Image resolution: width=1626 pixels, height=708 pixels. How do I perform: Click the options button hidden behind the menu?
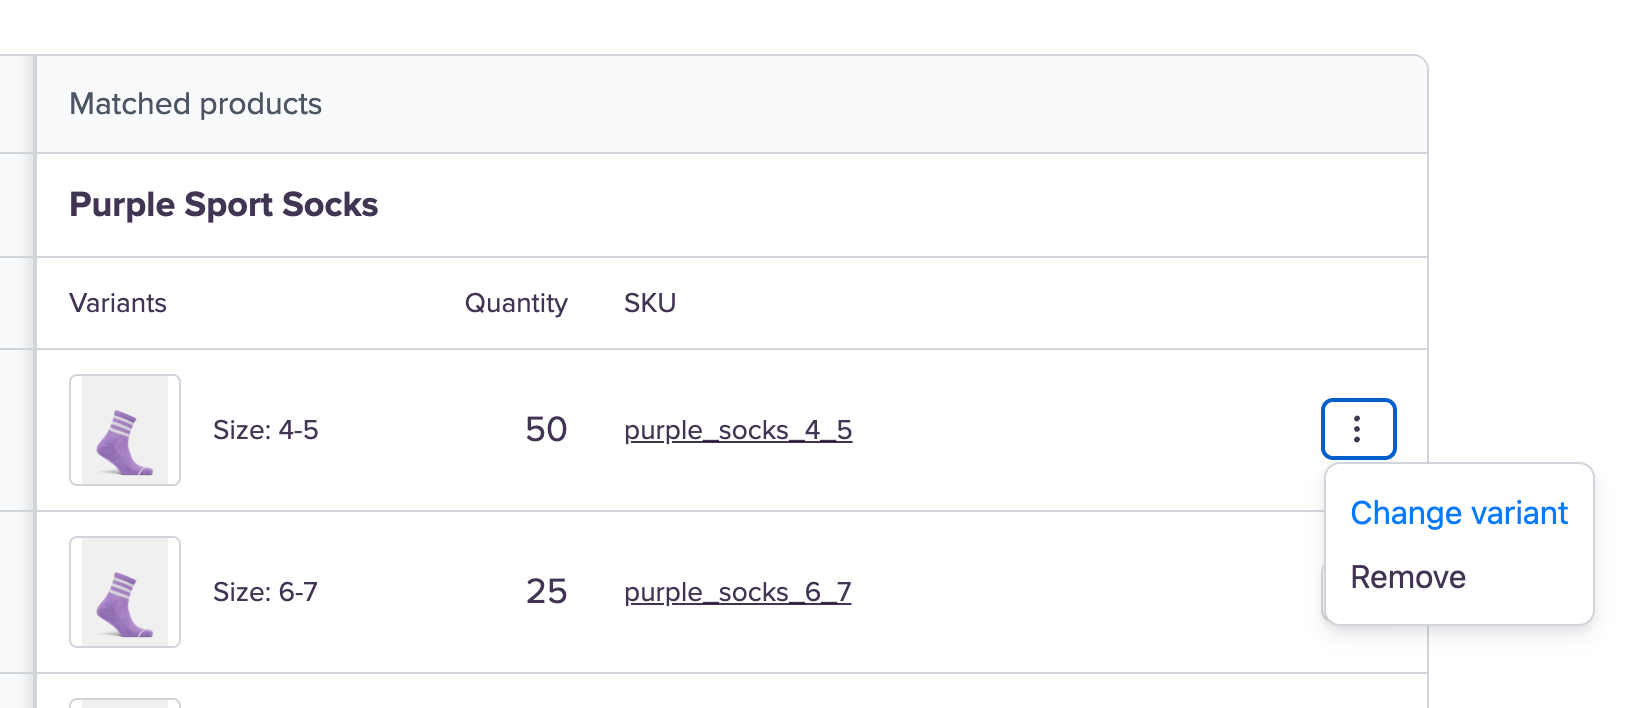point(1325,592)
